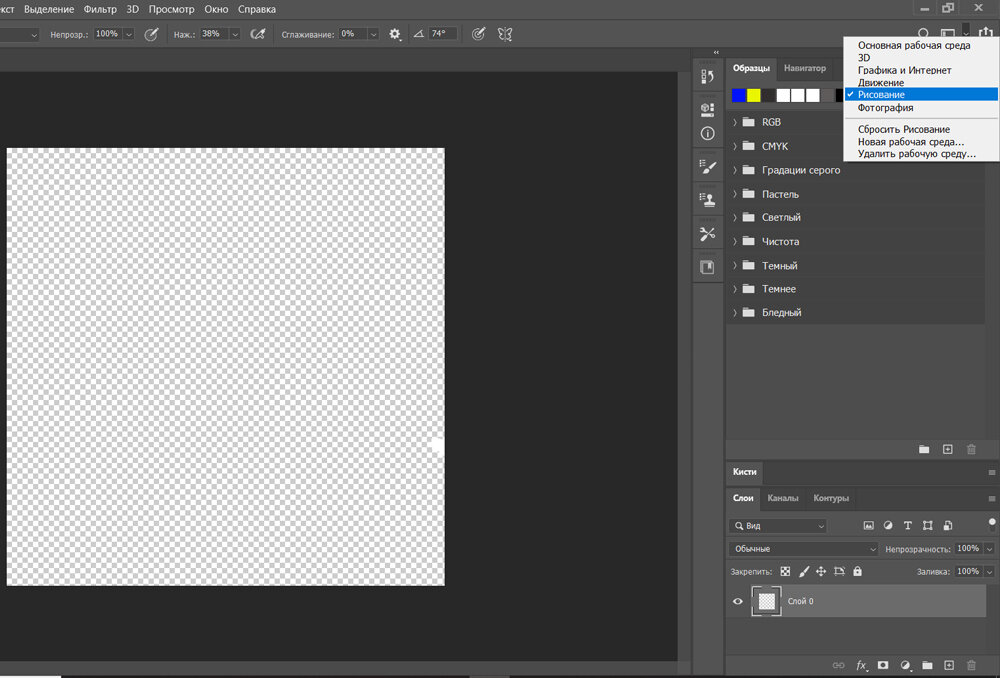
Task: Select Сбросить Рисование menu entry
Action: click(x=904, y=129)
